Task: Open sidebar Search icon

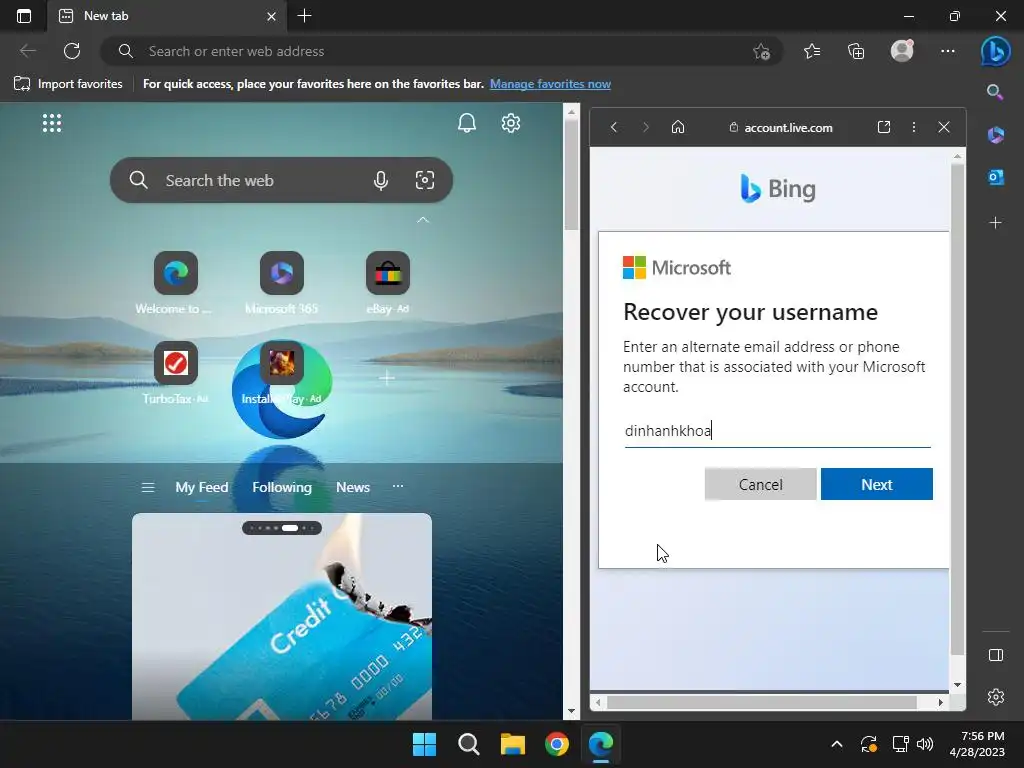Action: [x=995, y=92]
